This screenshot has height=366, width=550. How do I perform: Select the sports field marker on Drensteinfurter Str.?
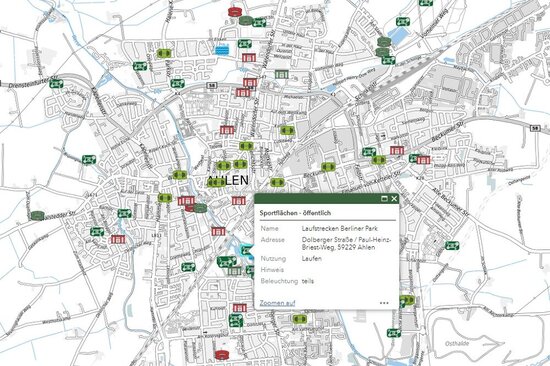[x=56, y=84]
